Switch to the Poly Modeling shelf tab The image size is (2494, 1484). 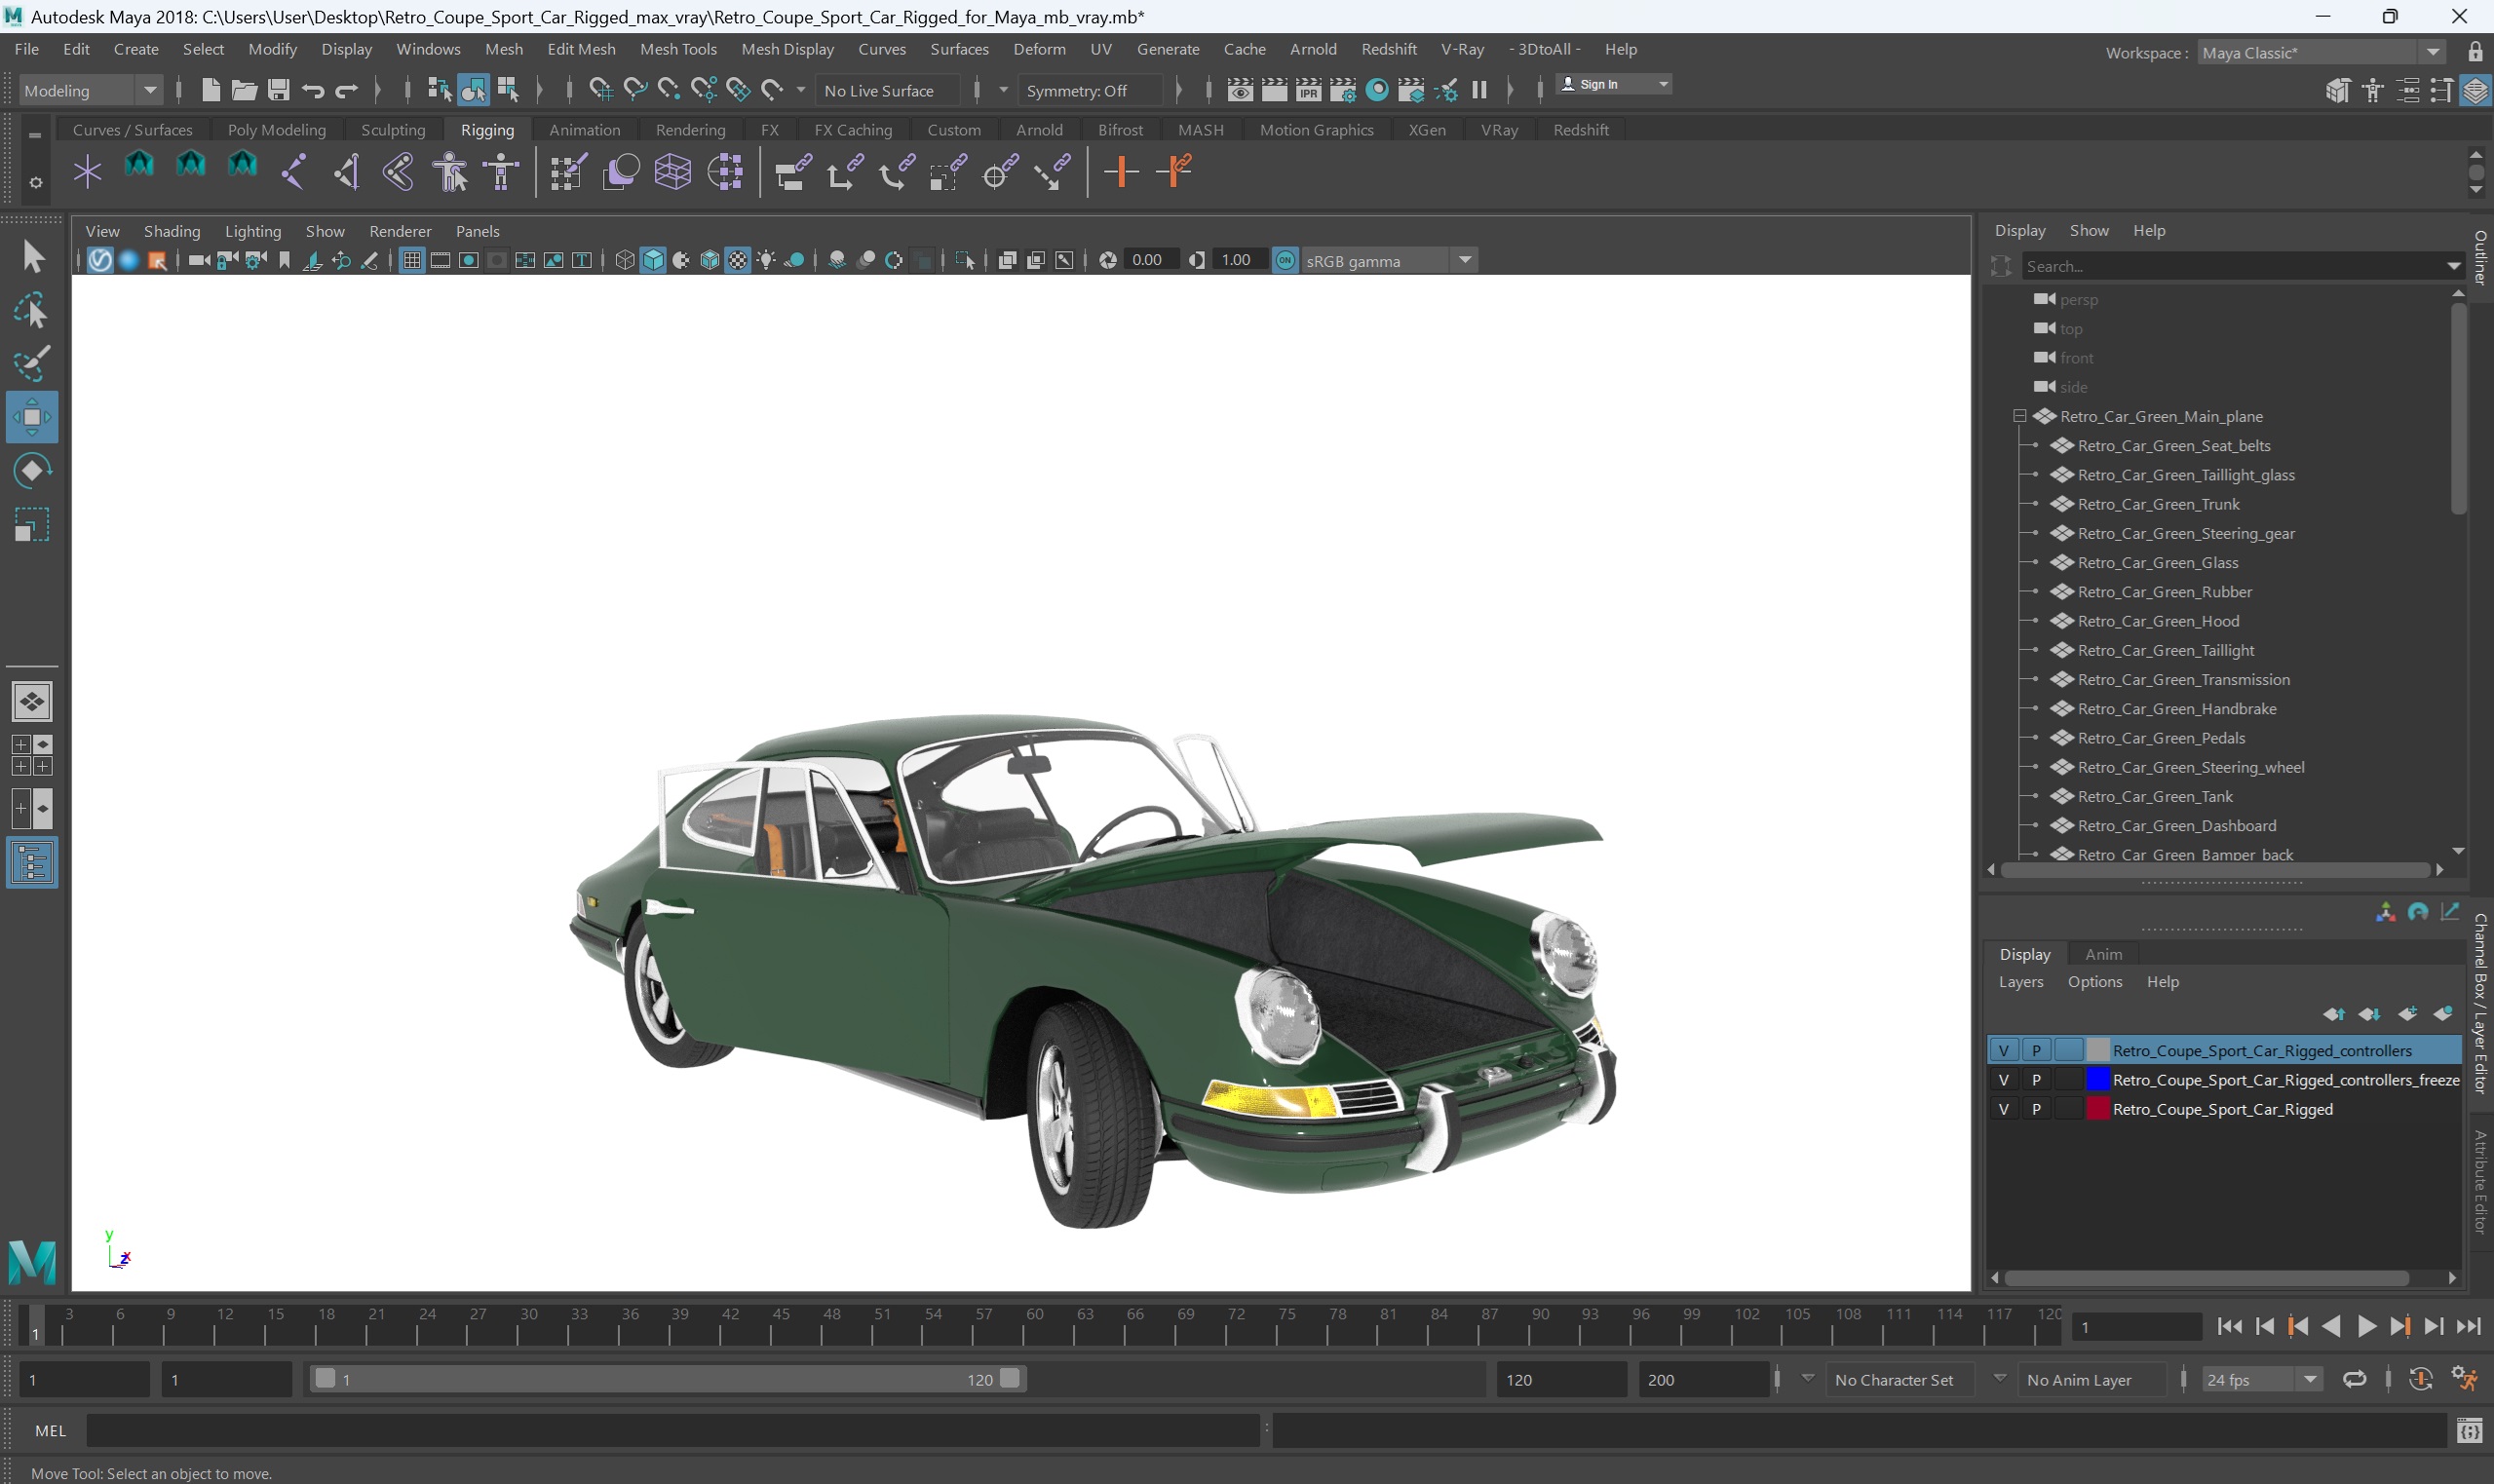click(276, 130)
